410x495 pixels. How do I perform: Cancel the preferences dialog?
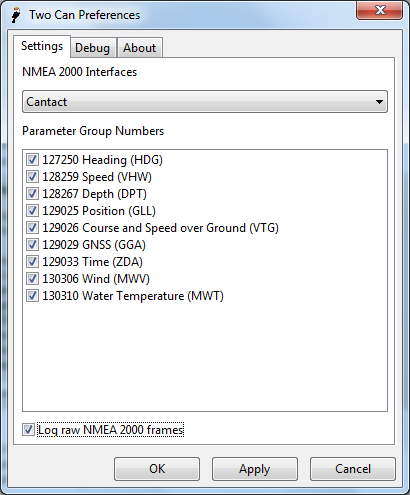353,469
